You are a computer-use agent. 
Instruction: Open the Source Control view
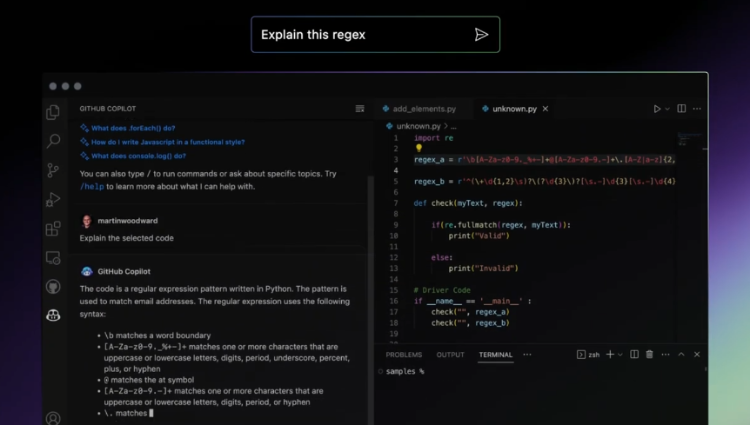pos(53,170)
